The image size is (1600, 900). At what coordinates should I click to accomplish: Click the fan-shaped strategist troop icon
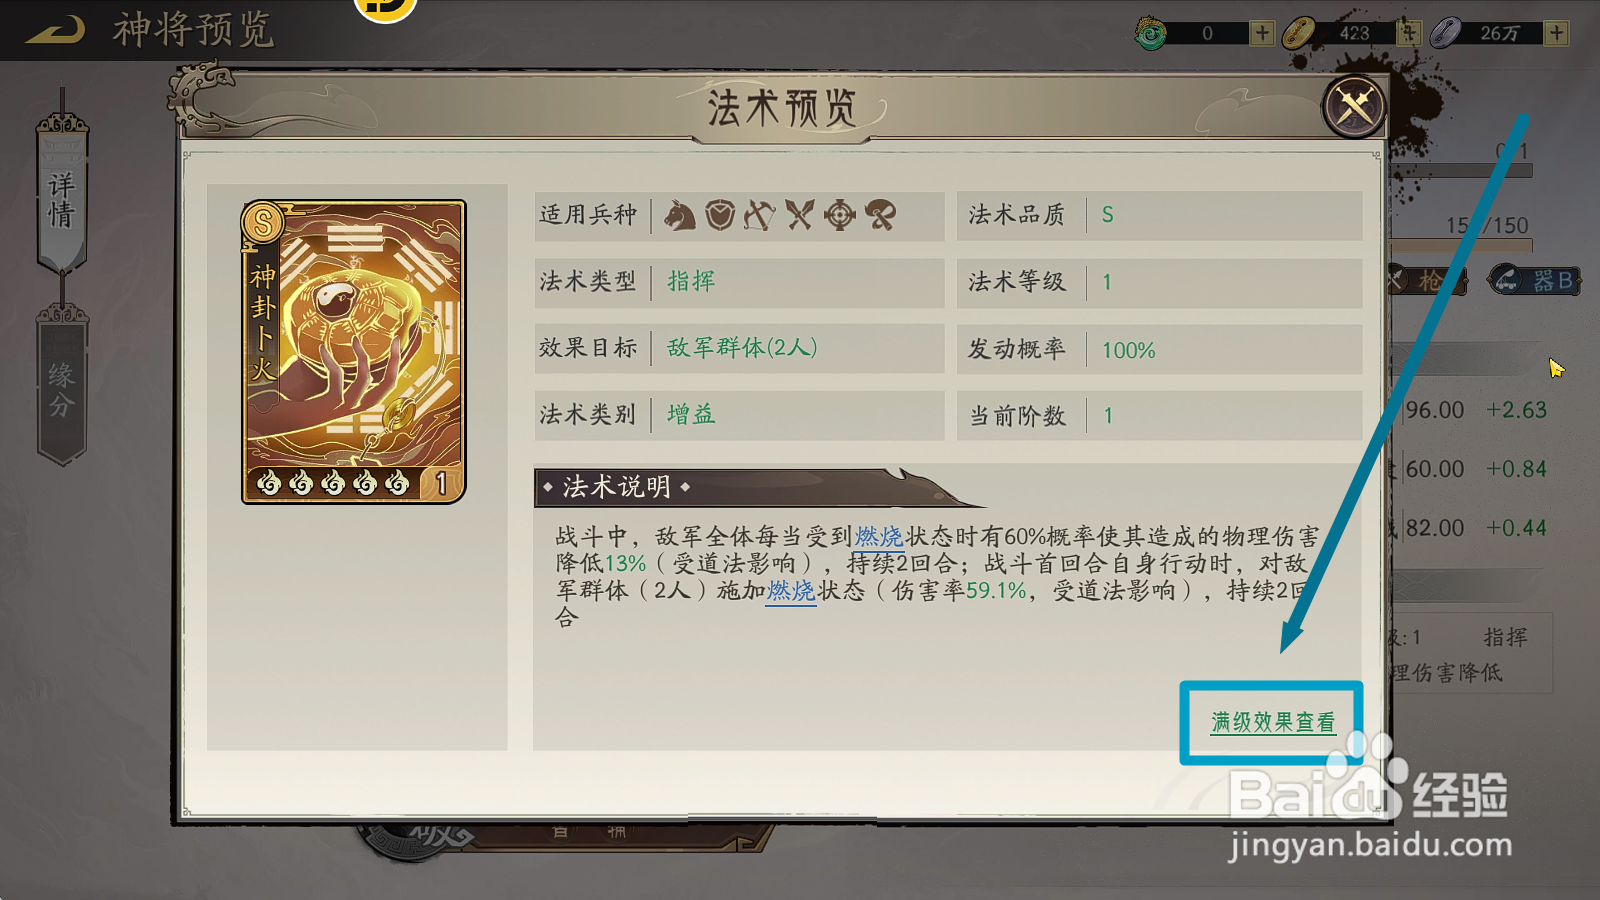tap(881, 215)
